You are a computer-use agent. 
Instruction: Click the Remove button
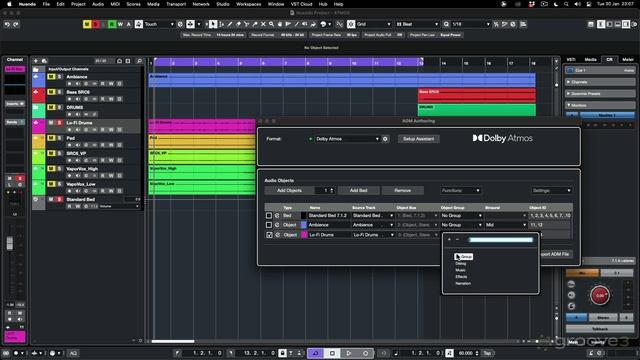(402, 191)
